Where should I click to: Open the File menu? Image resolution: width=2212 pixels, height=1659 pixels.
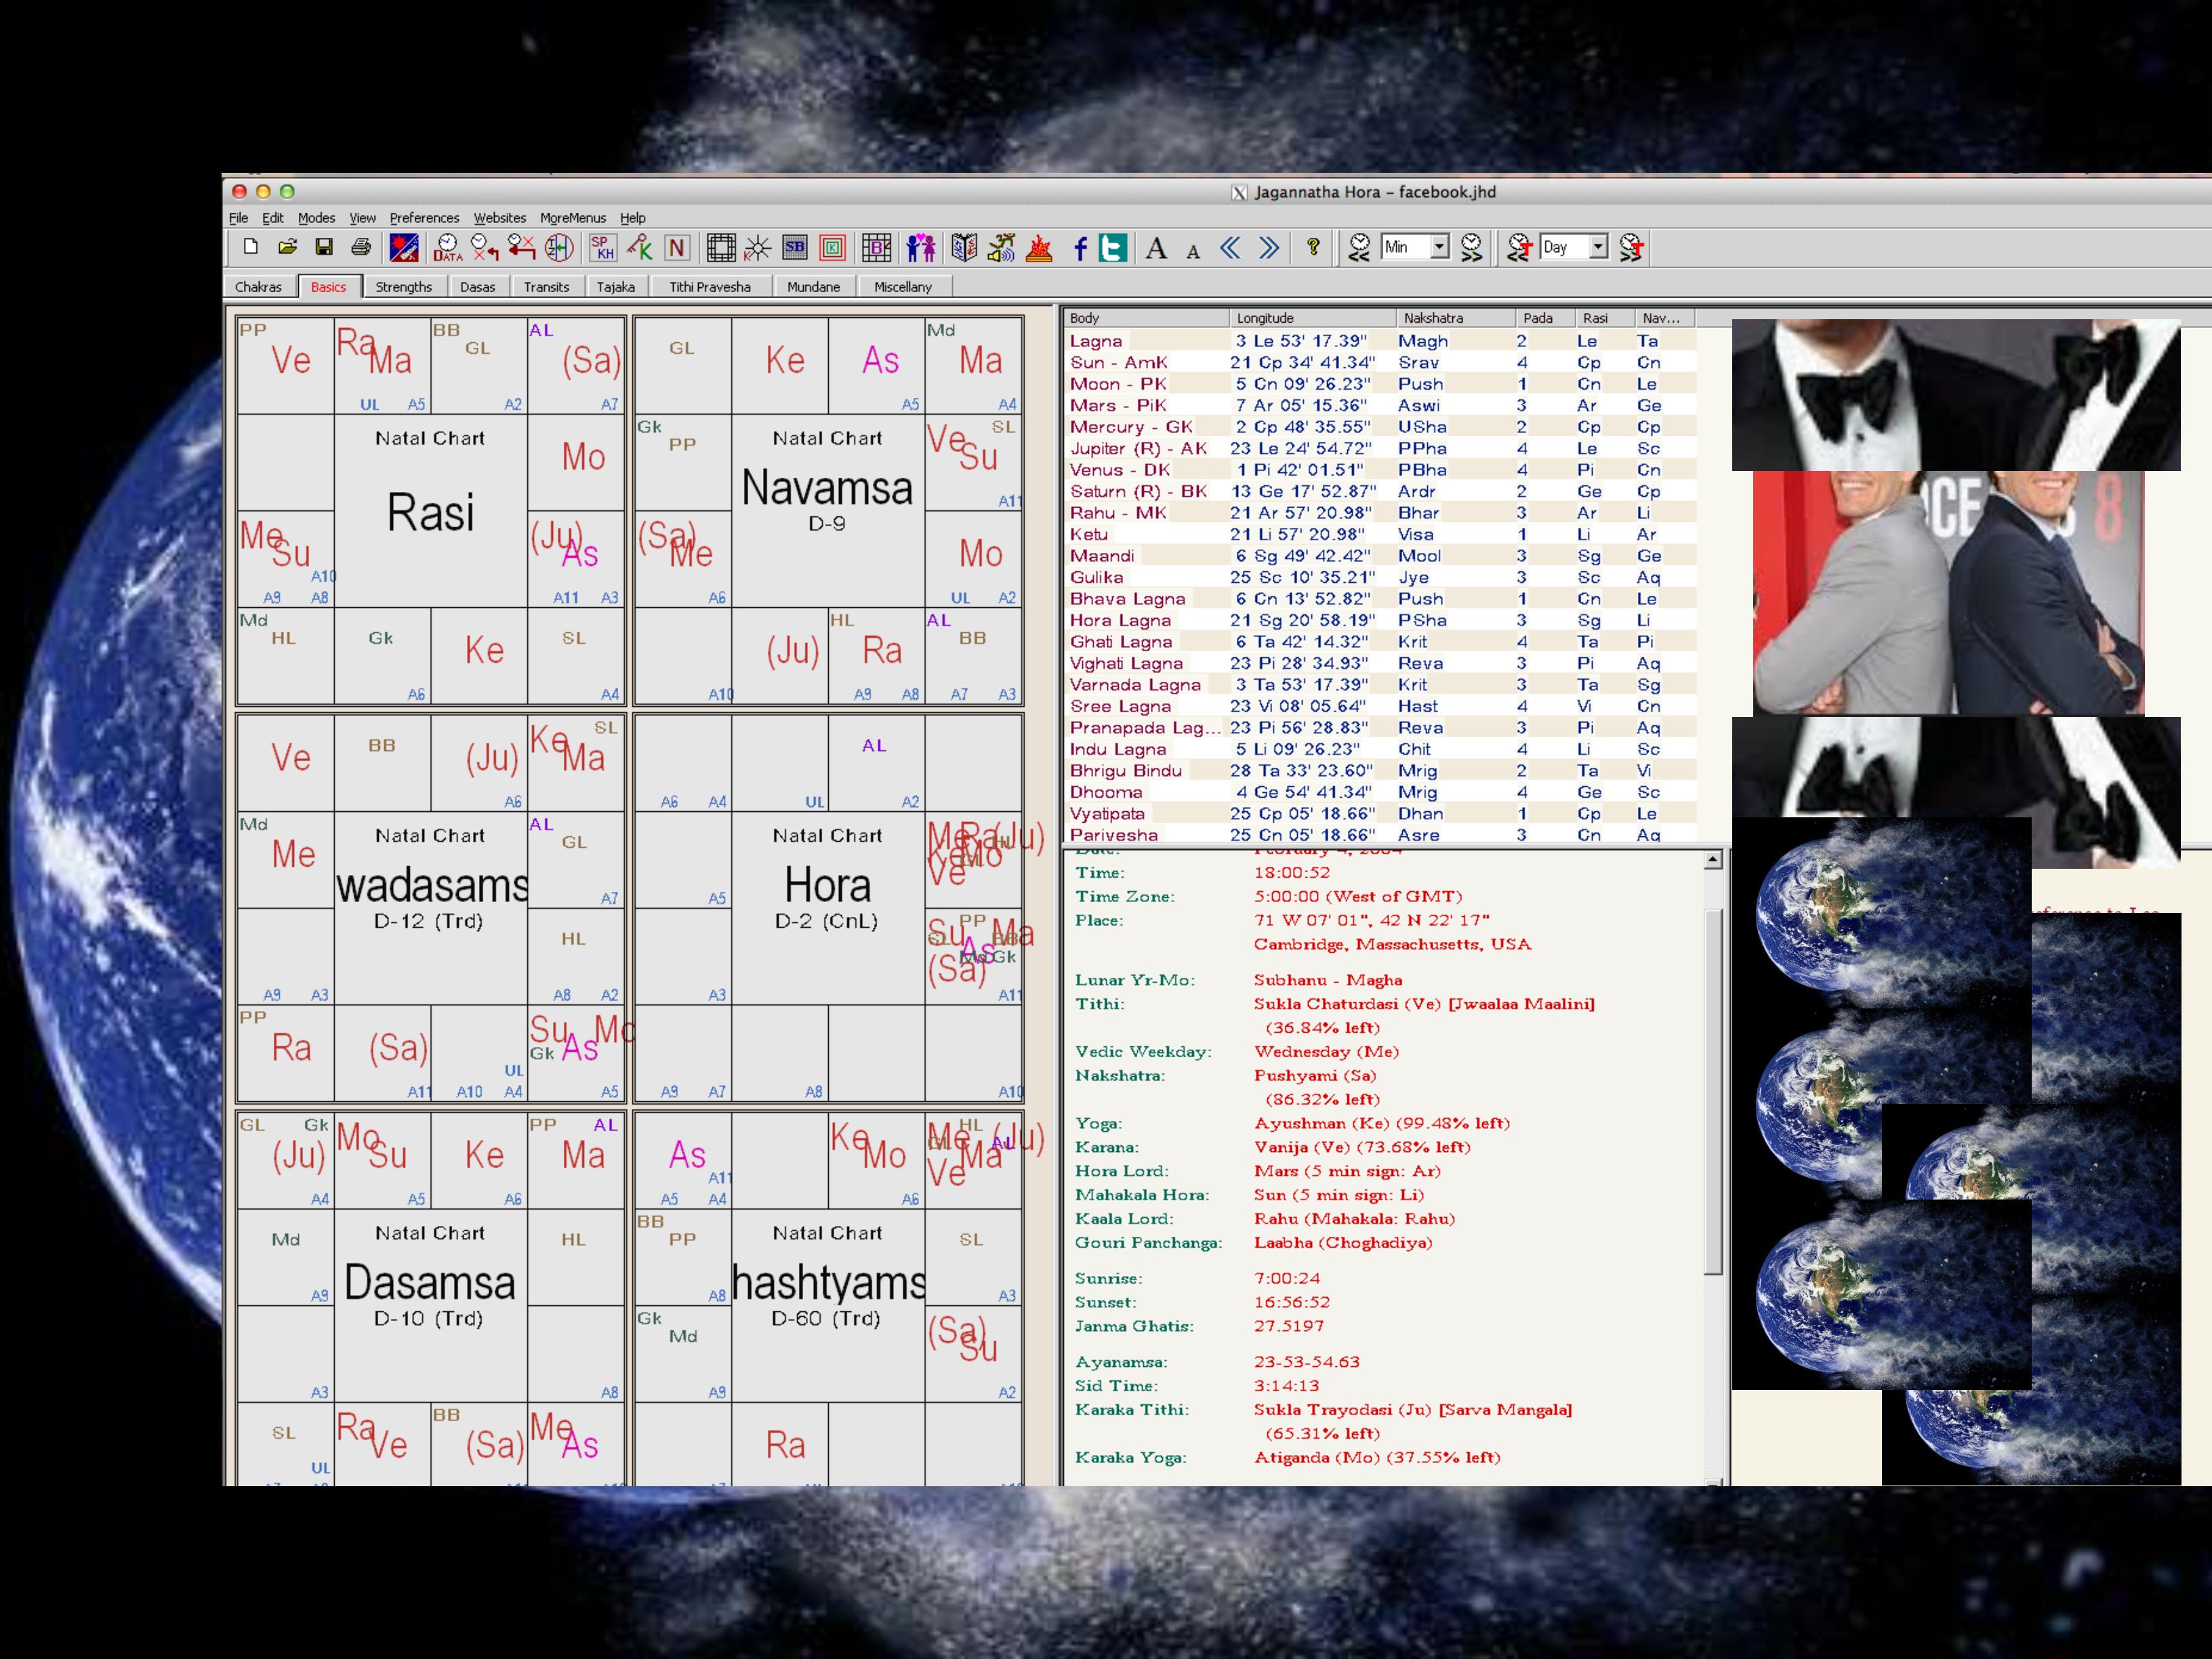click(238, 218)
